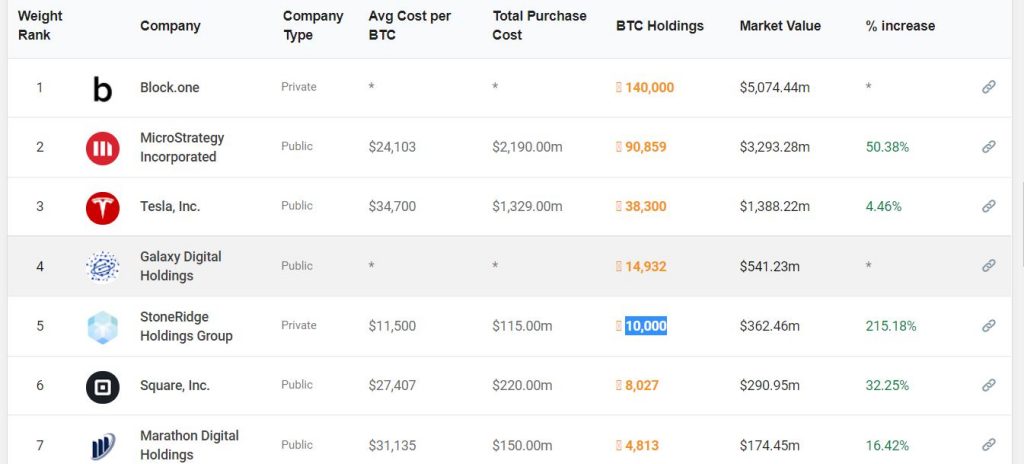The height and width of the screenshot is (464, 1024).
Task: Click the $27,407 average cost cell
Action: tap(392, 386)
